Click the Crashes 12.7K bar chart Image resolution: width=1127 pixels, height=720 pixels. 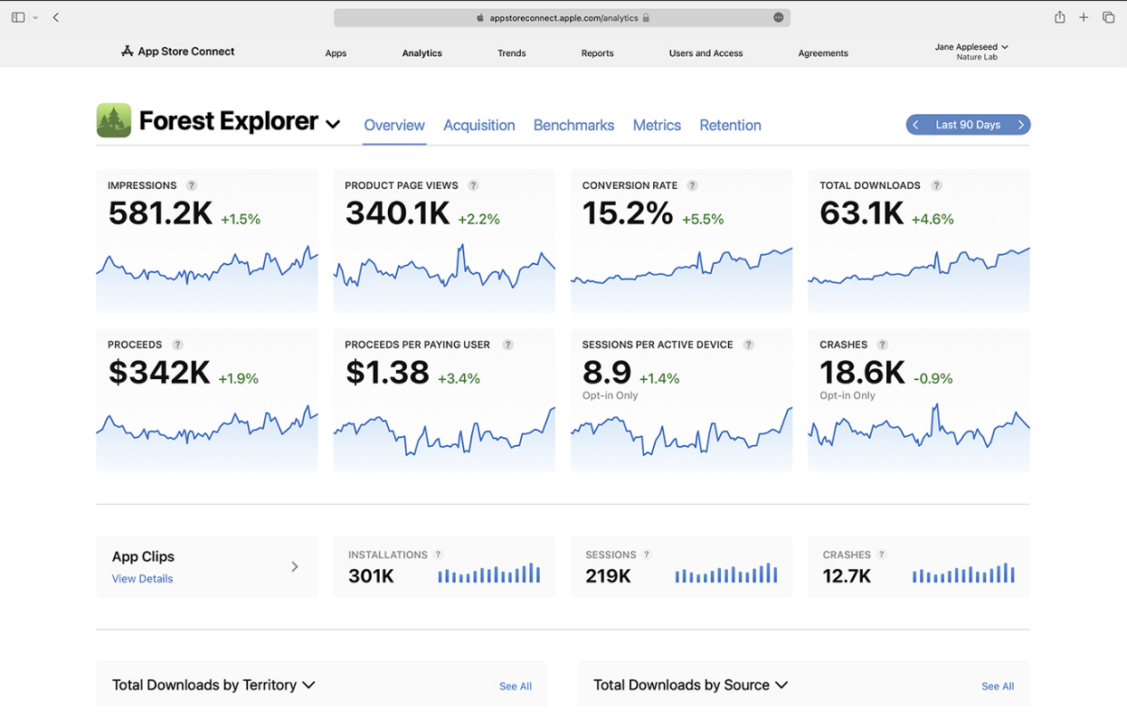(x=964, y=573)
